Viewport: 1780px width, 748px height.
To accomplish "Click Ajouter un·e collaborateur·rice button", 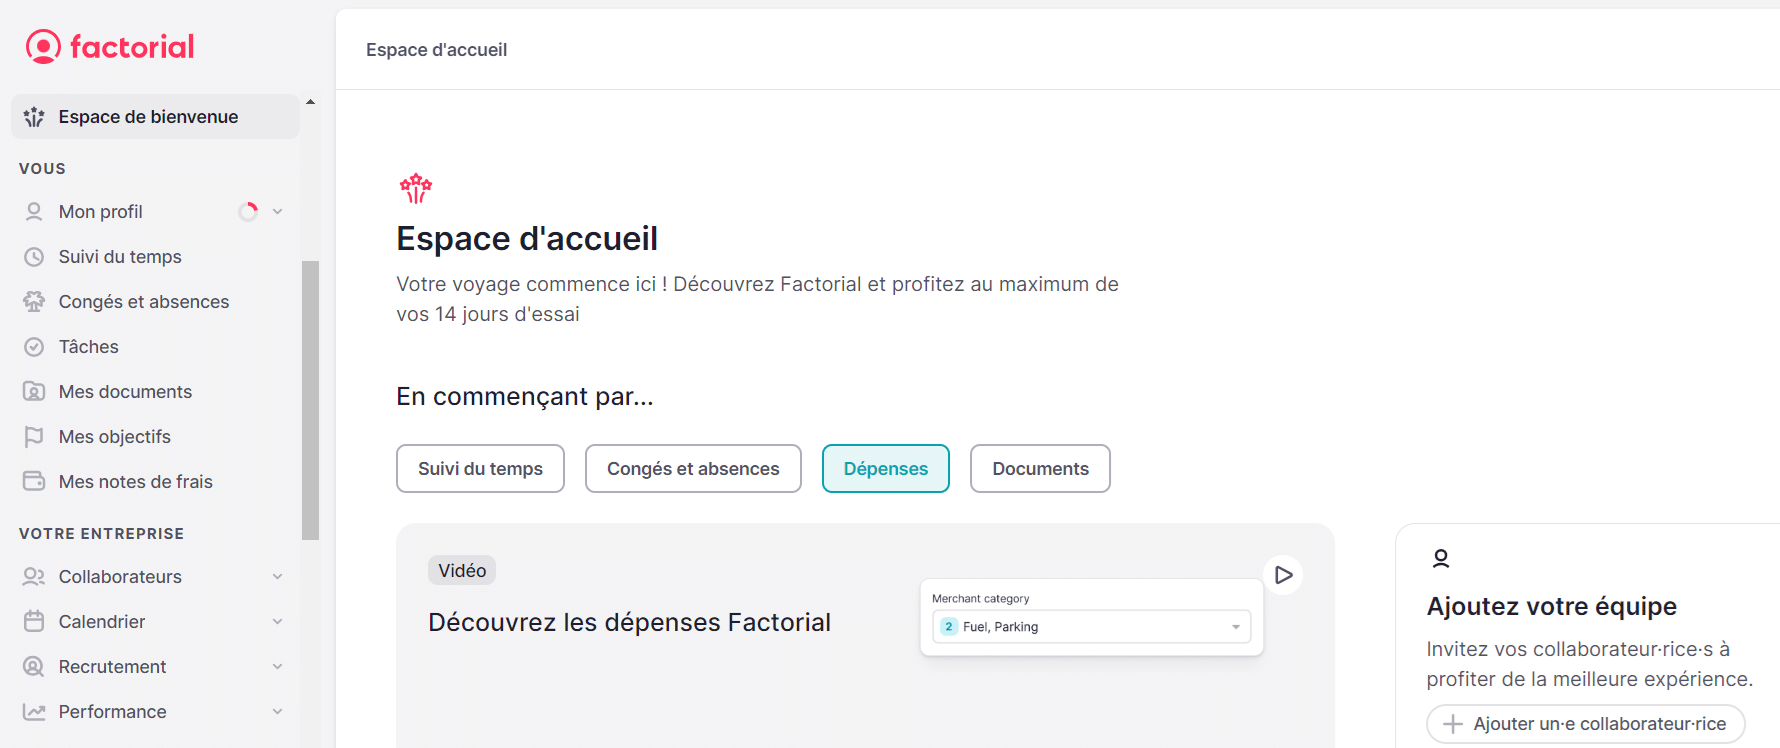I will point(1586,724).
